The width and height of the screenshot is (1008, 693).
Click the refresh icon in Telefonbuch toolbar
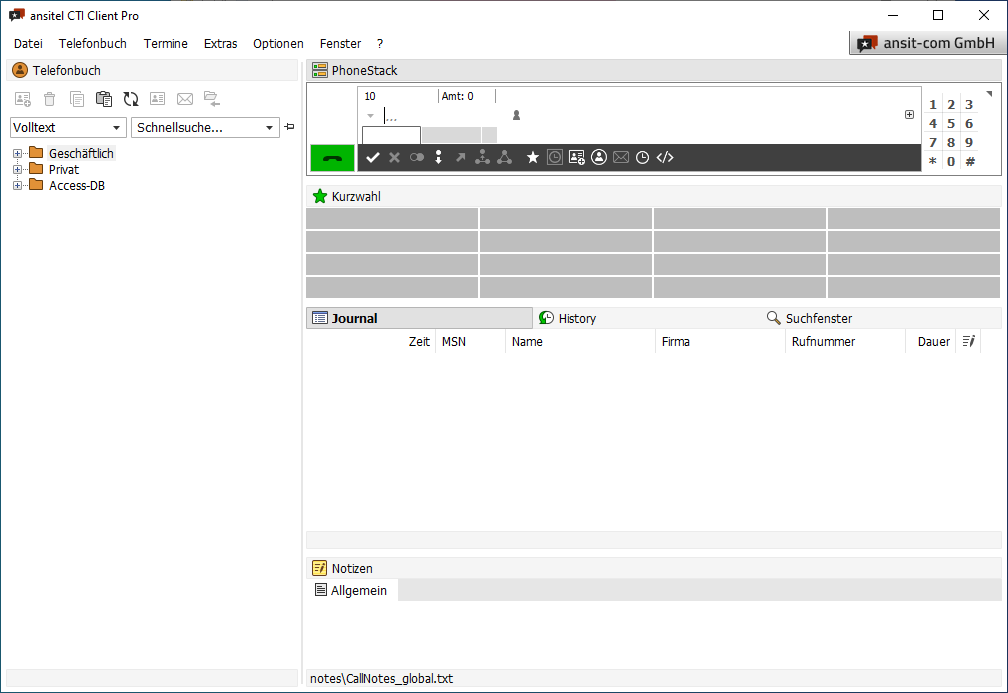[x=131, y=98]
